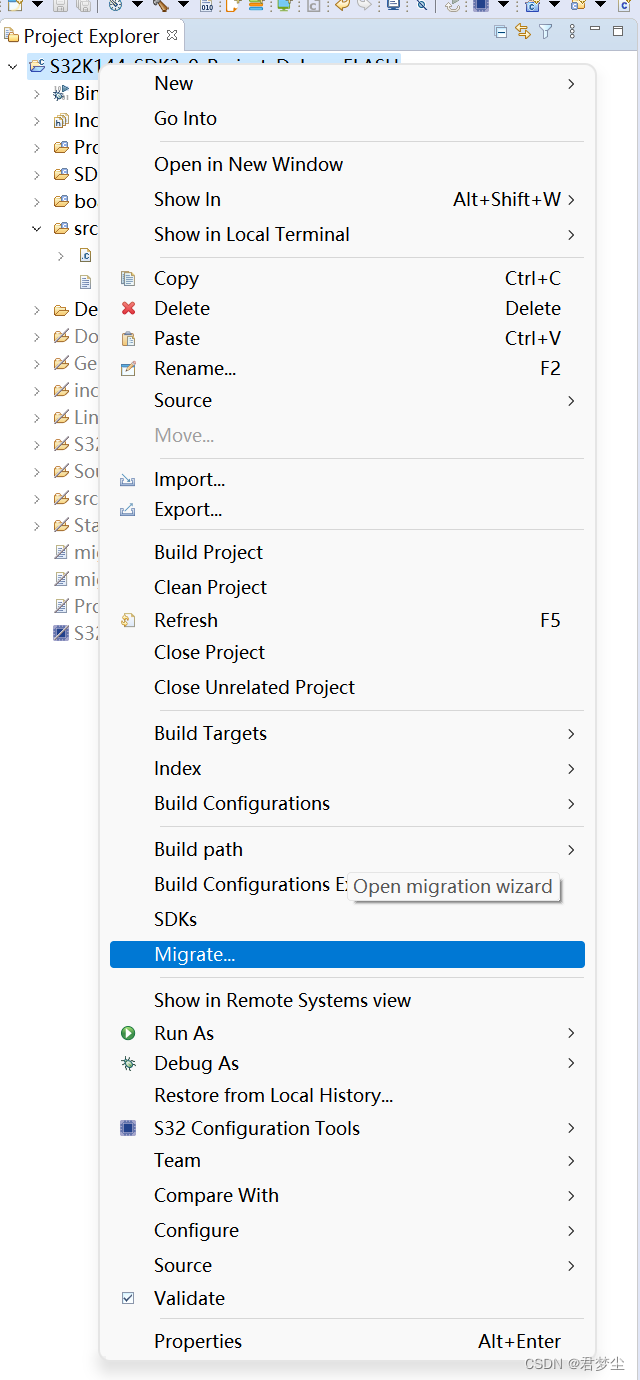Click the green Run As icon
Screen dimensions: 640x1380
(128, 1033)
